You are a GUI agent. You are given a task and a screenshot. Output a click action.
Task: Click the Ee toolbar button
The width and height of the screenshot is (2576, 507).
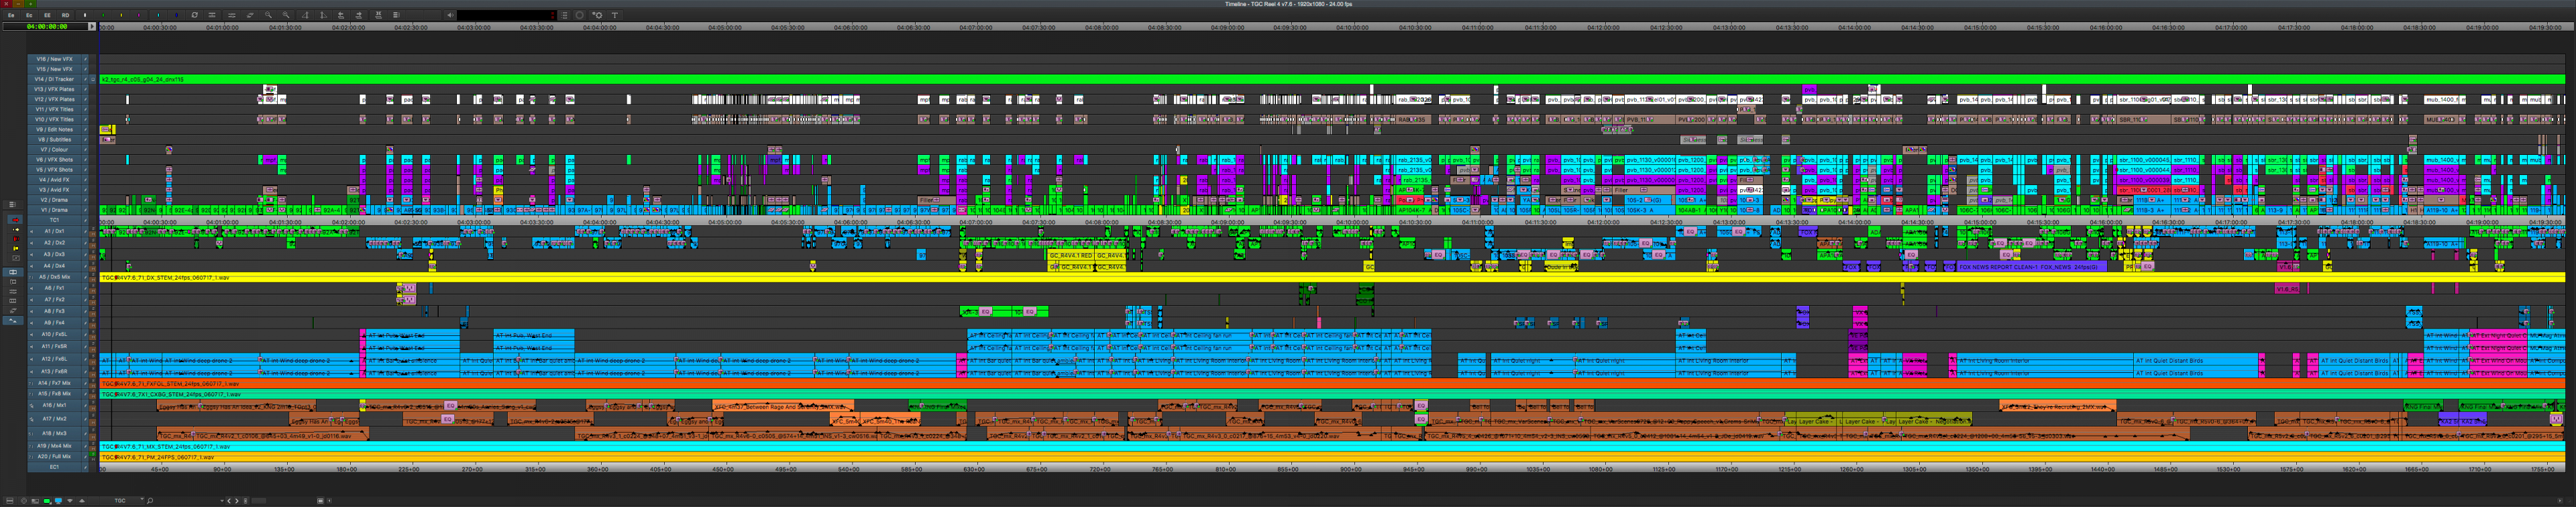11,15
